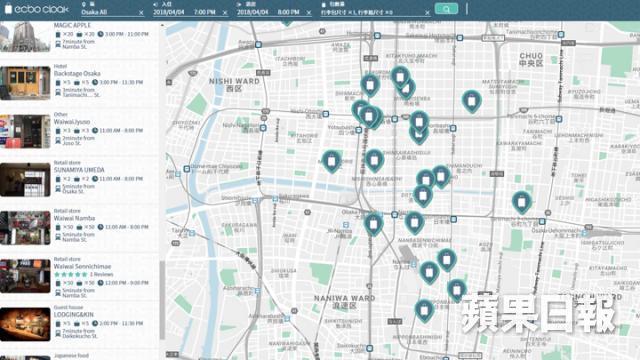Clear the Osaka All location field

(141, 13)
